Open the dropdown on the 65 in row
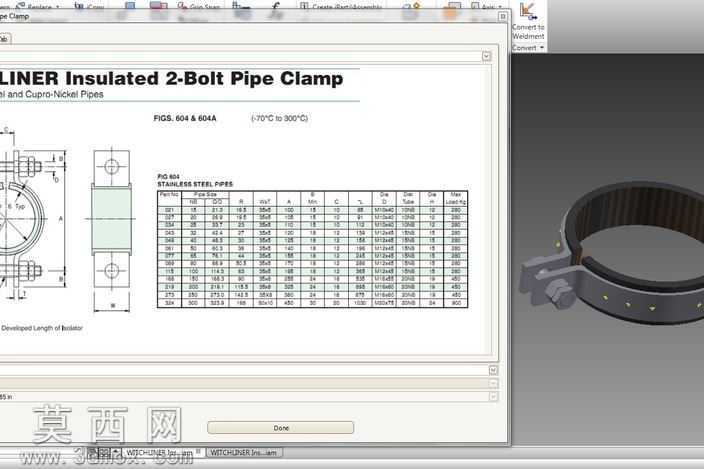Viewport: 704px width, 469px height. [493, 397]
